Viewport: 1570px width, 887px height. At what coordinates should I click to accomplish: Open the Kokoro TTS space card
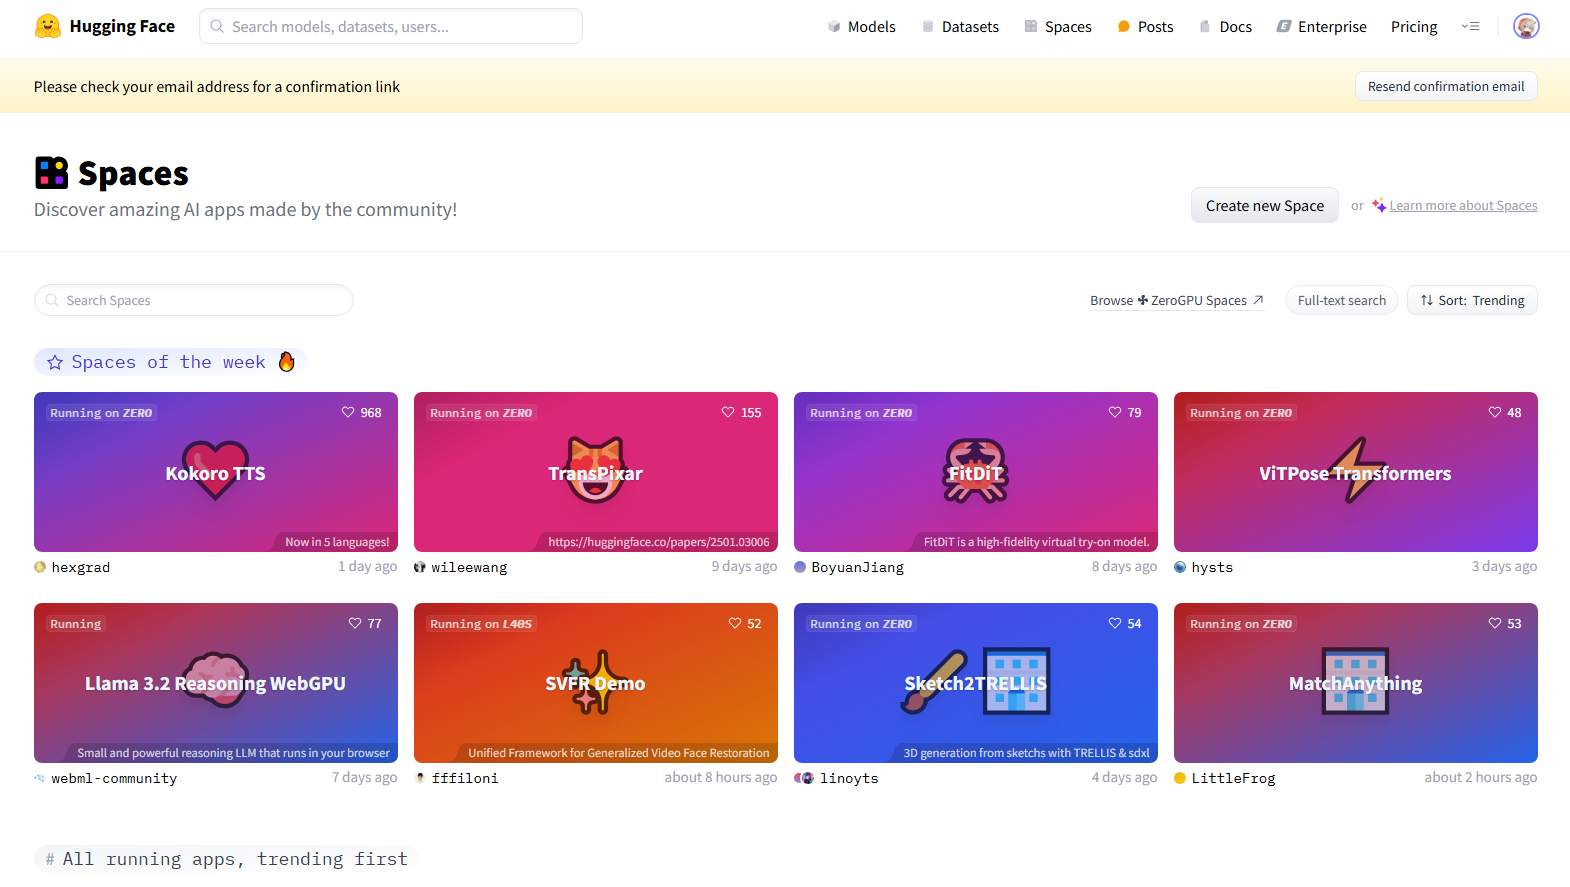216,472
